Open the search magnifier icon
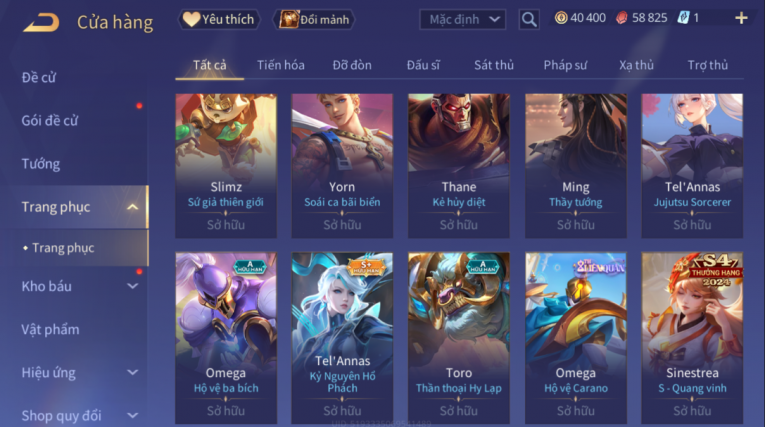Viewport: 765px width, 427px height. 529,20
